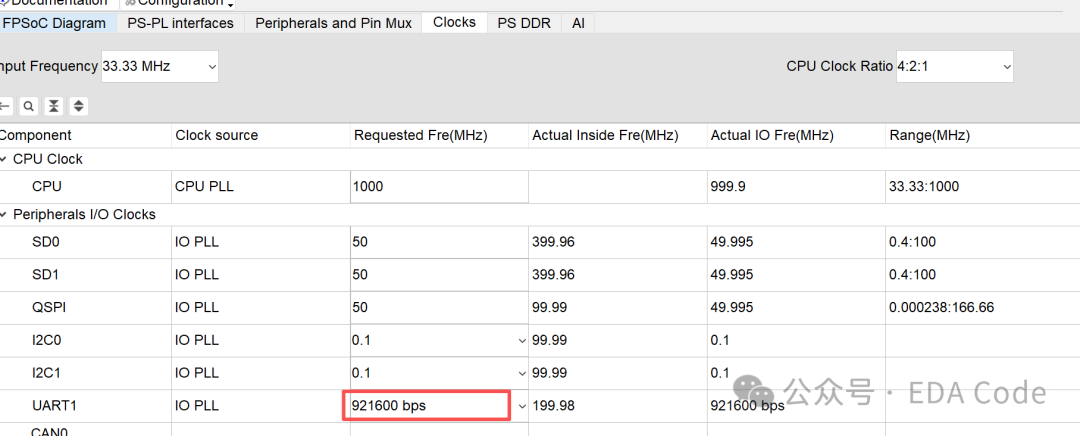Screen dimensions: 1080x436
Task: Open the I2C1 requested frequency dropdown arrow
Action: pyautogui.click(x=521, y=373)
